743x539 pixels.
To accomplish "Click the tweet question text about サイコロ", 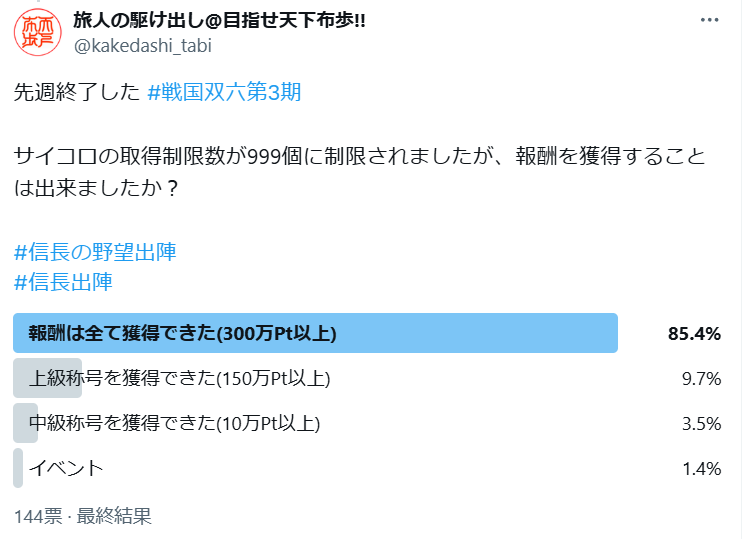I will pos(360,172).
